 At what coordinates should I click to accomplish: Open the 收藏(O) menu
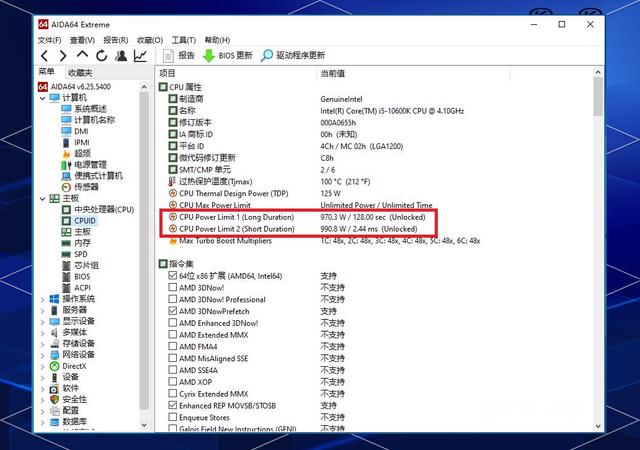coord(150,40)
